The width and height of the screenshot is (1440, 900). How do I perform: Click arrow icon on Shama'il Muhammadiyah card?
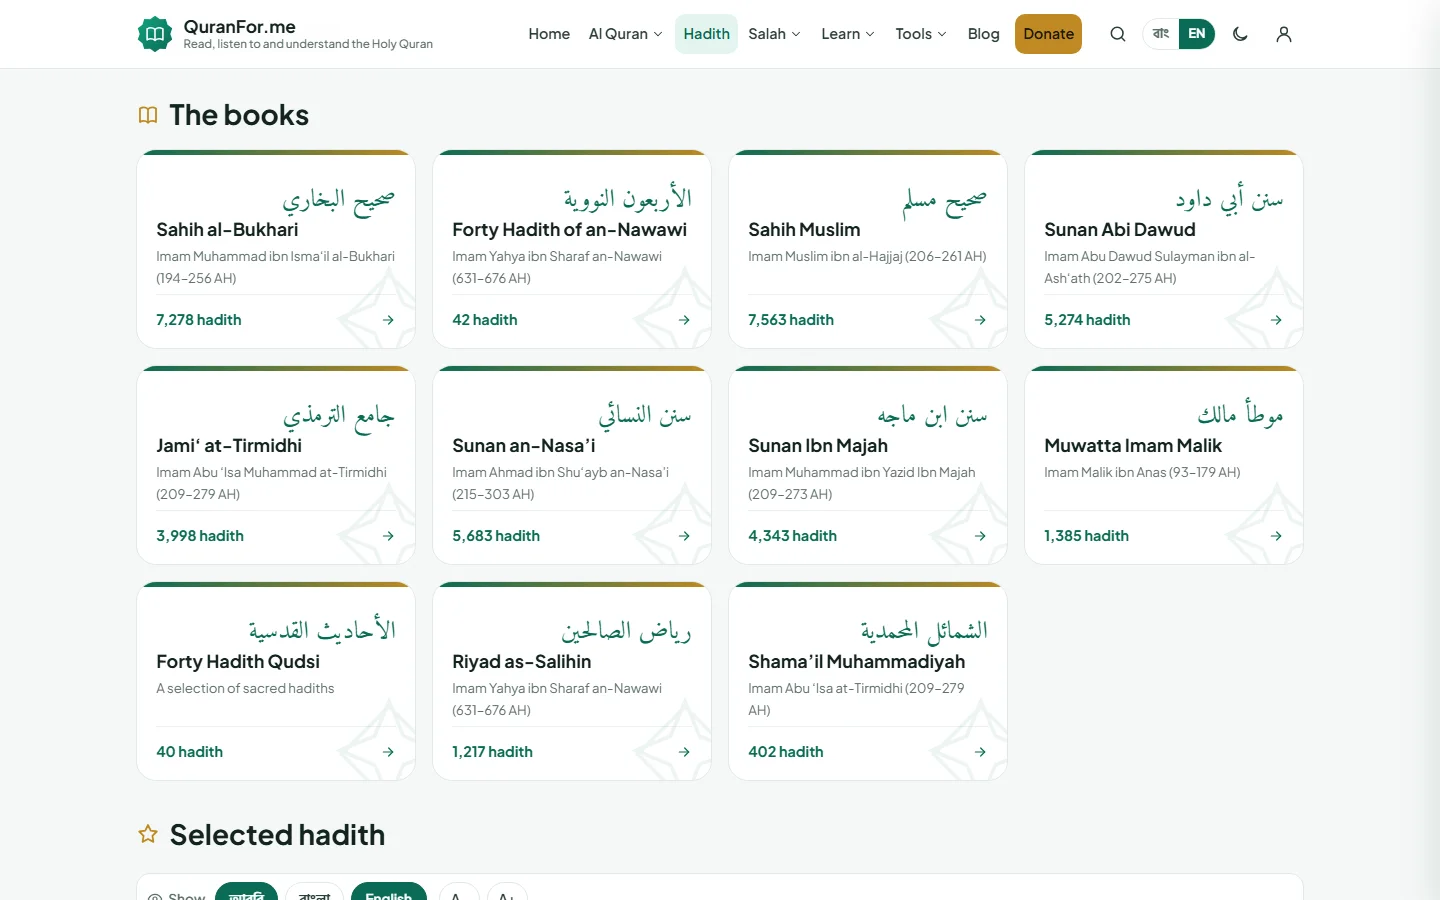980,752
